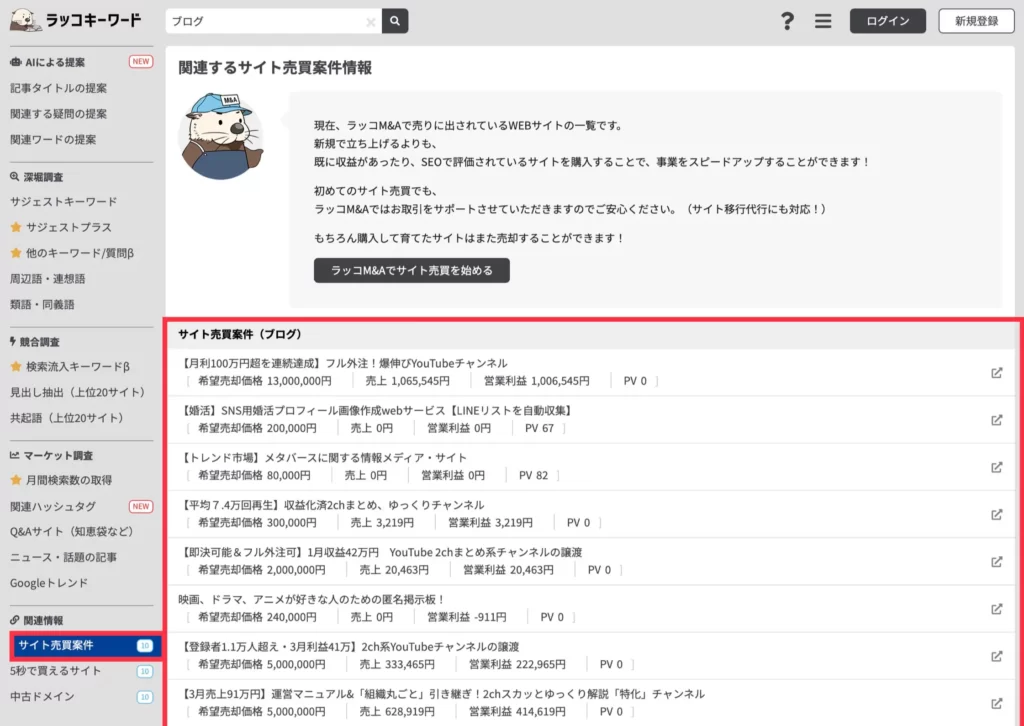This screenshot has width=1024, height=726.
Task: Select 類語・同義語 in sidebar
Action: click(x=42, y=304)
